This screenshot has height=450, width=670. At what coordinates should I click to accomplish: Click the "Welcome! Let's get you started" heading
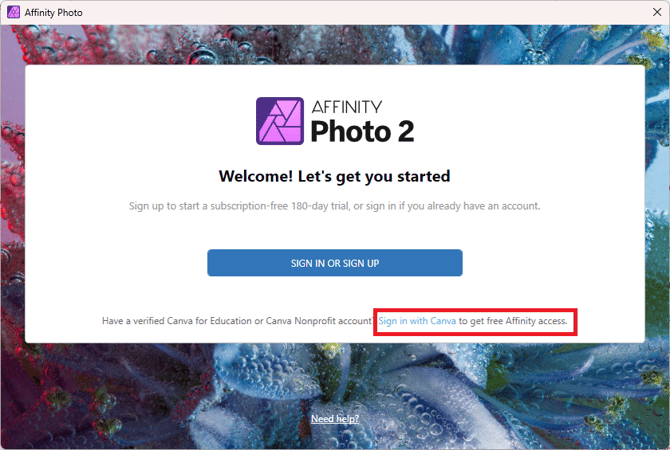coord(334,177)
